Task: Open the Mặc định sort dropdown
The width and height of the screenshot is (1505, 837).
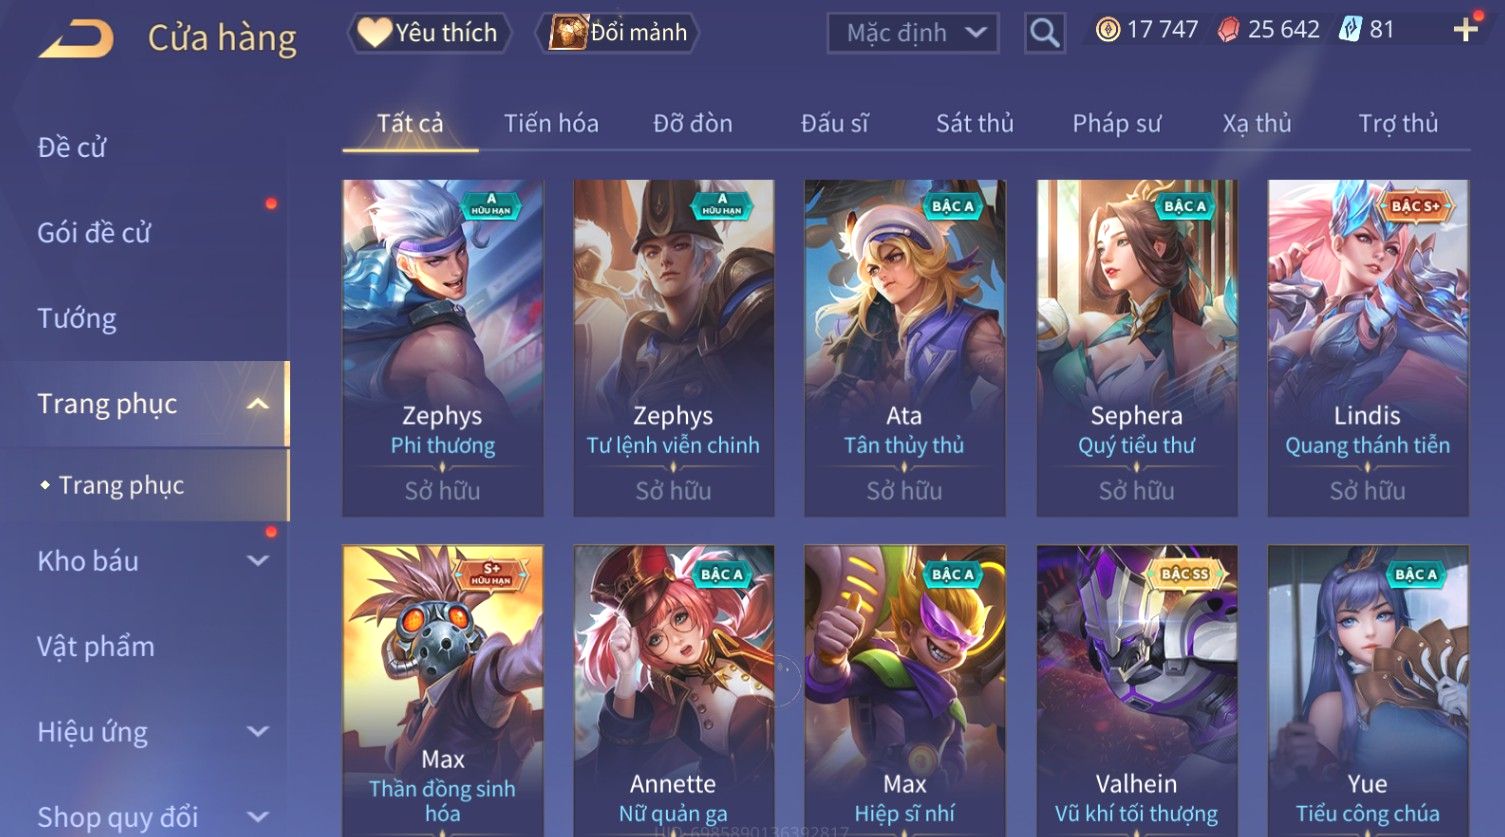Action: coord(913,33)
